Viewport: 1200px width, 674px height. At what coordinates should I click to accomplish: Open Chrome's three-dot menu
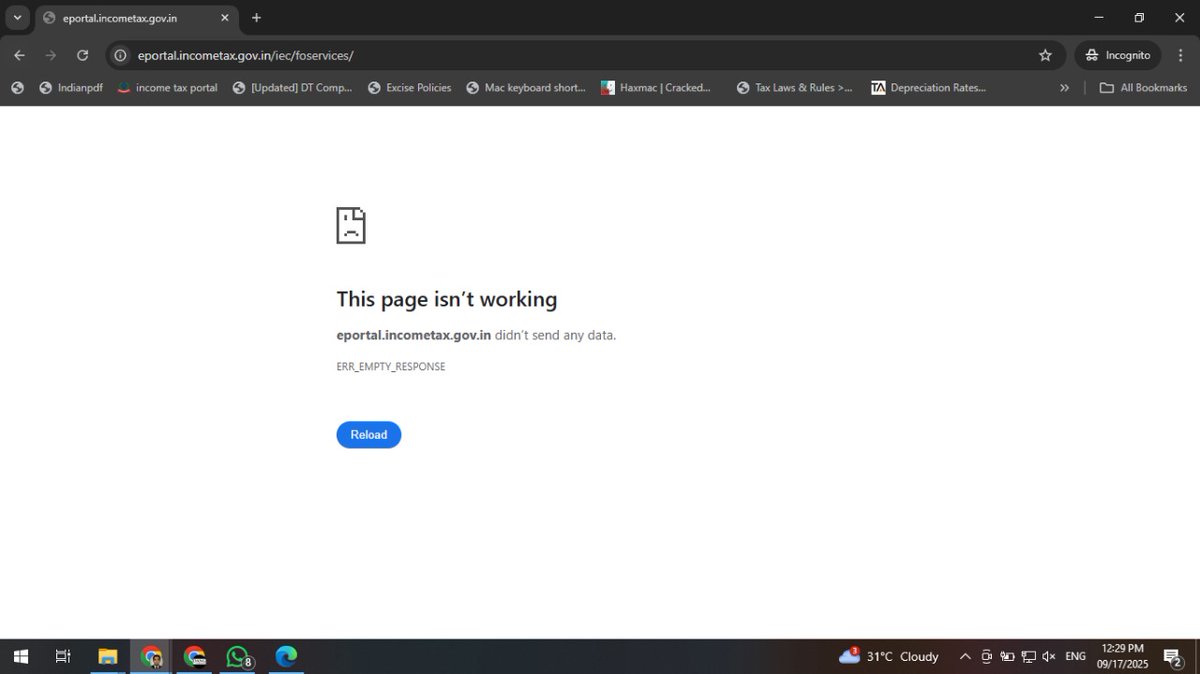[x=1181, y=55]
